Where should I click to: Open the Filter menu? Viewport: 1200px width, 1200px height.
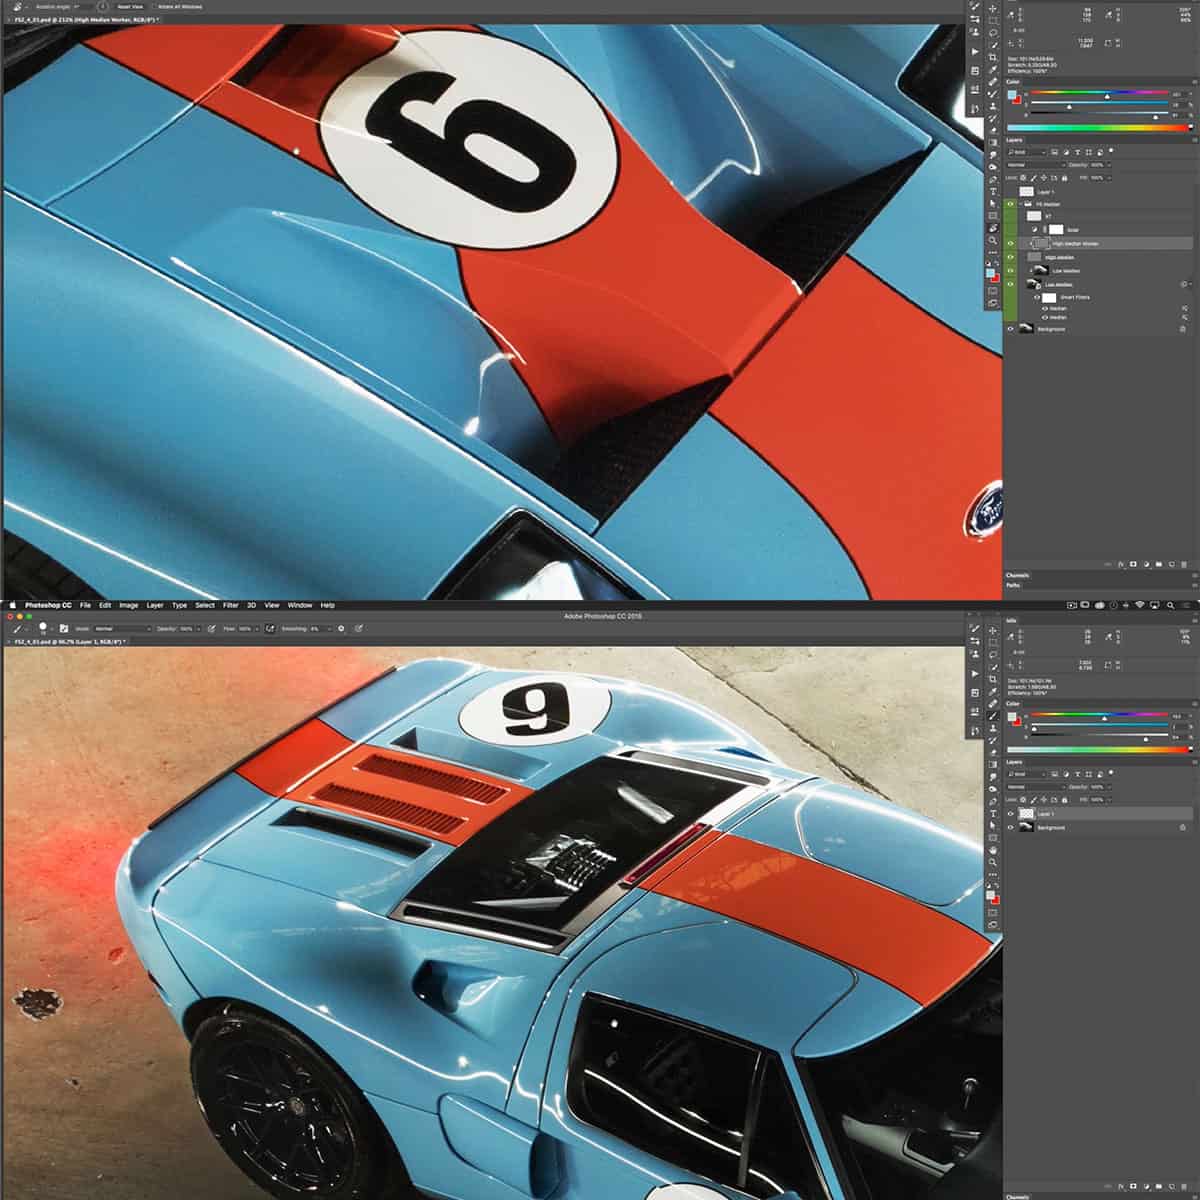(x=231, y=605)
